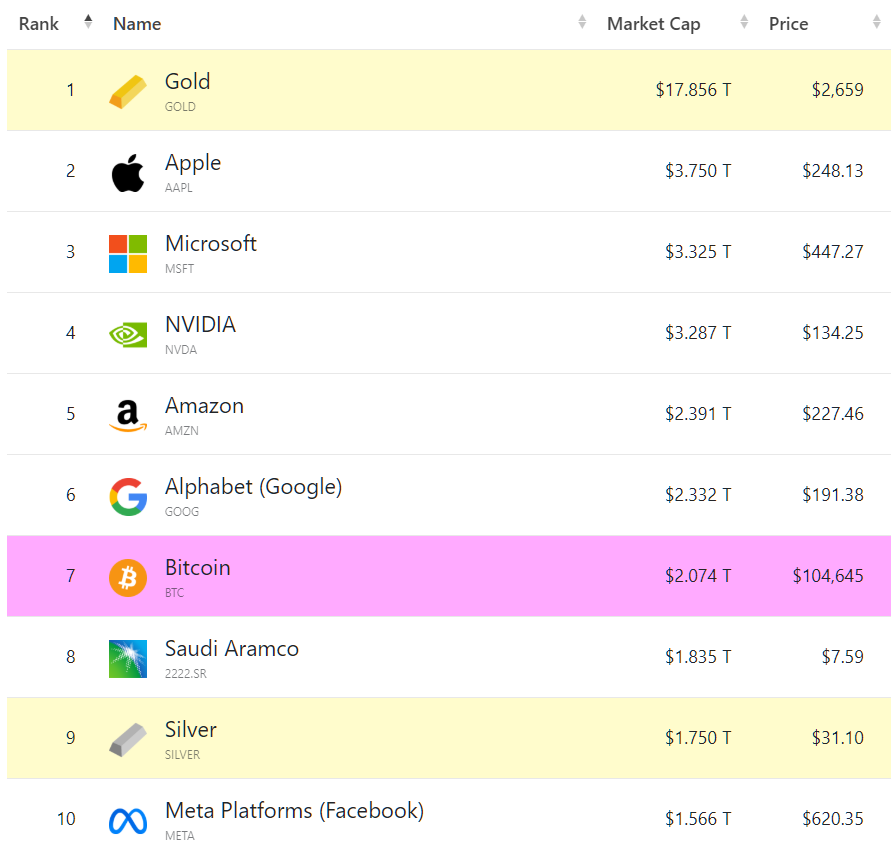Open the Meta Platforms (Facebook) link
The image size is (891, 857).
(294, 812)
